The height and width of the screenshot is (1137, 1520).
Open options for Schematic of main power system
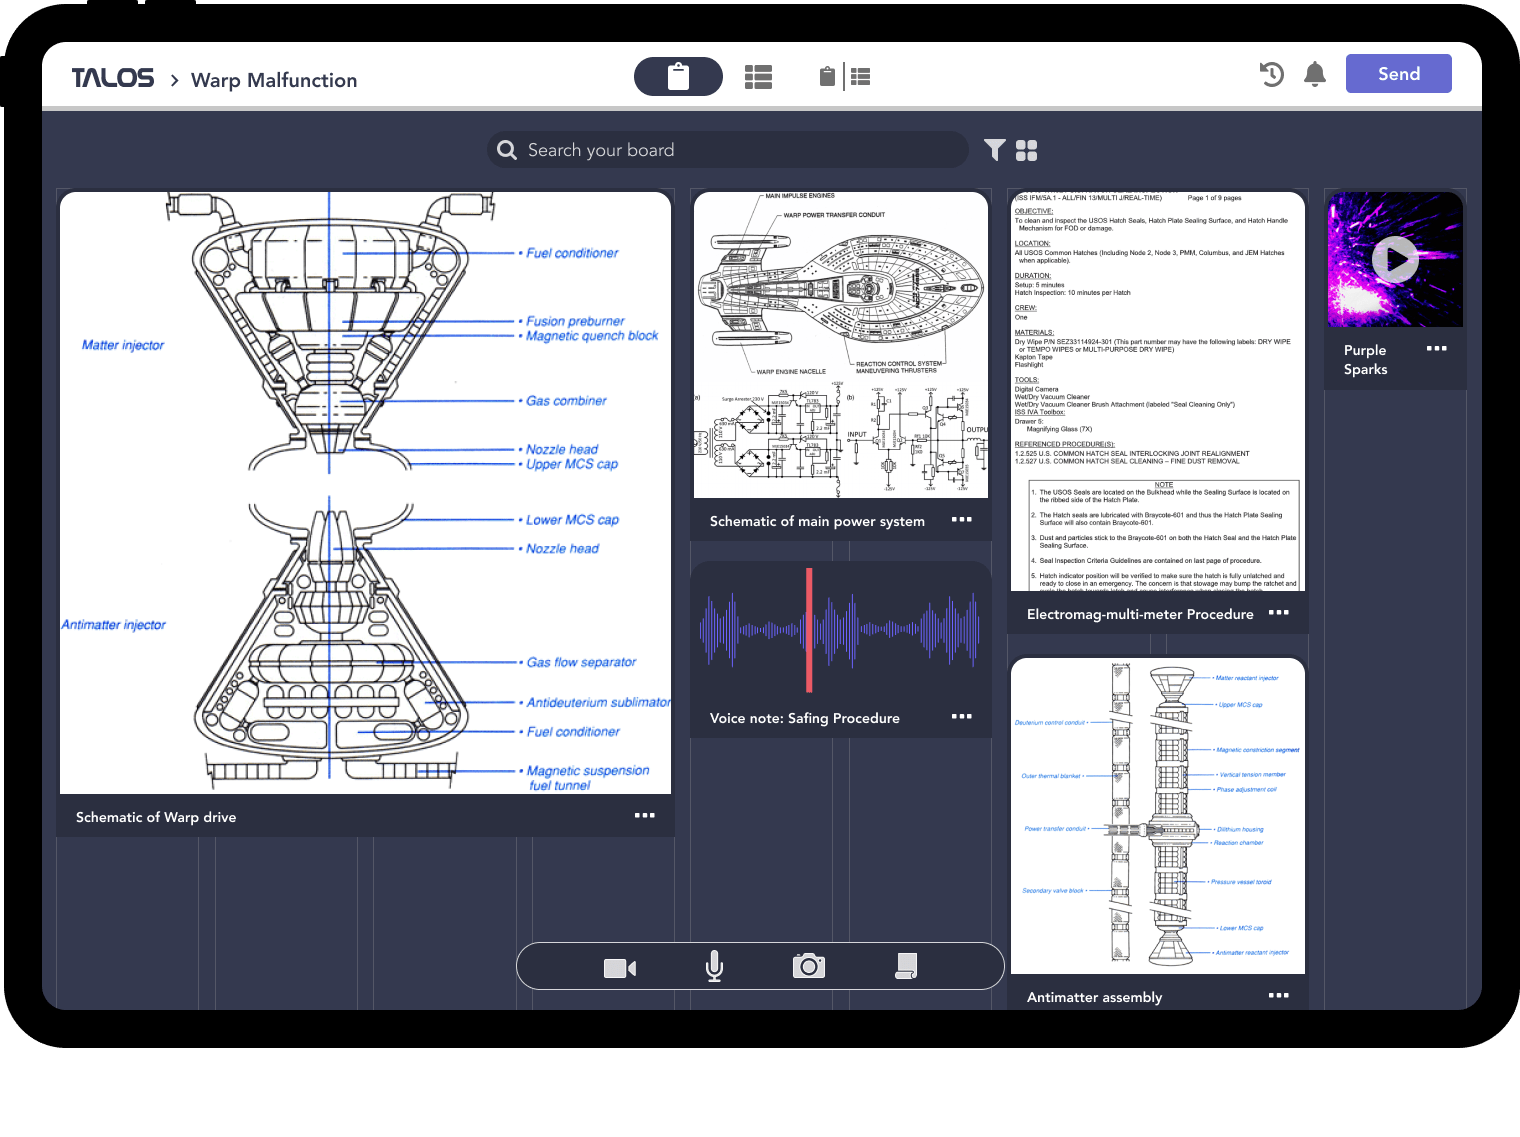(x=962, y=520)
